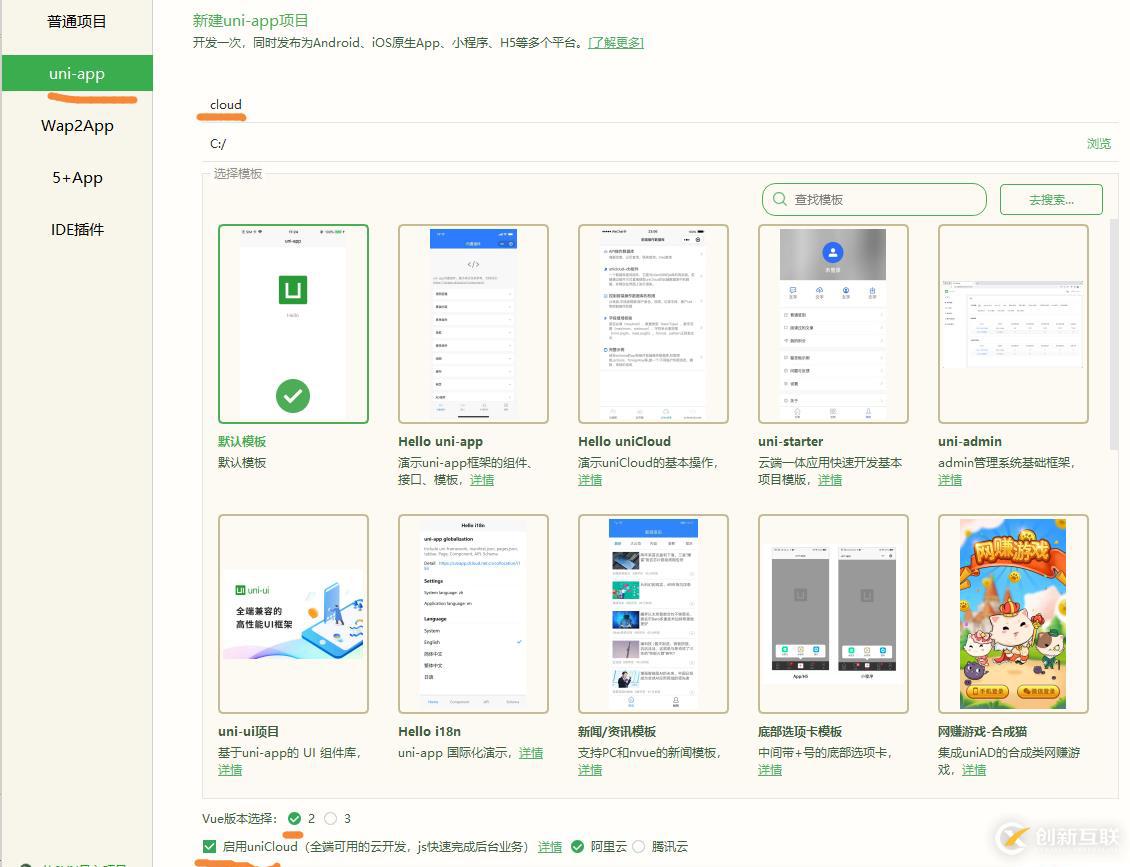Switch to Wap2App project type
Image resolution: width=1130 pixels, height=867 pixels.
click(77, 125)
